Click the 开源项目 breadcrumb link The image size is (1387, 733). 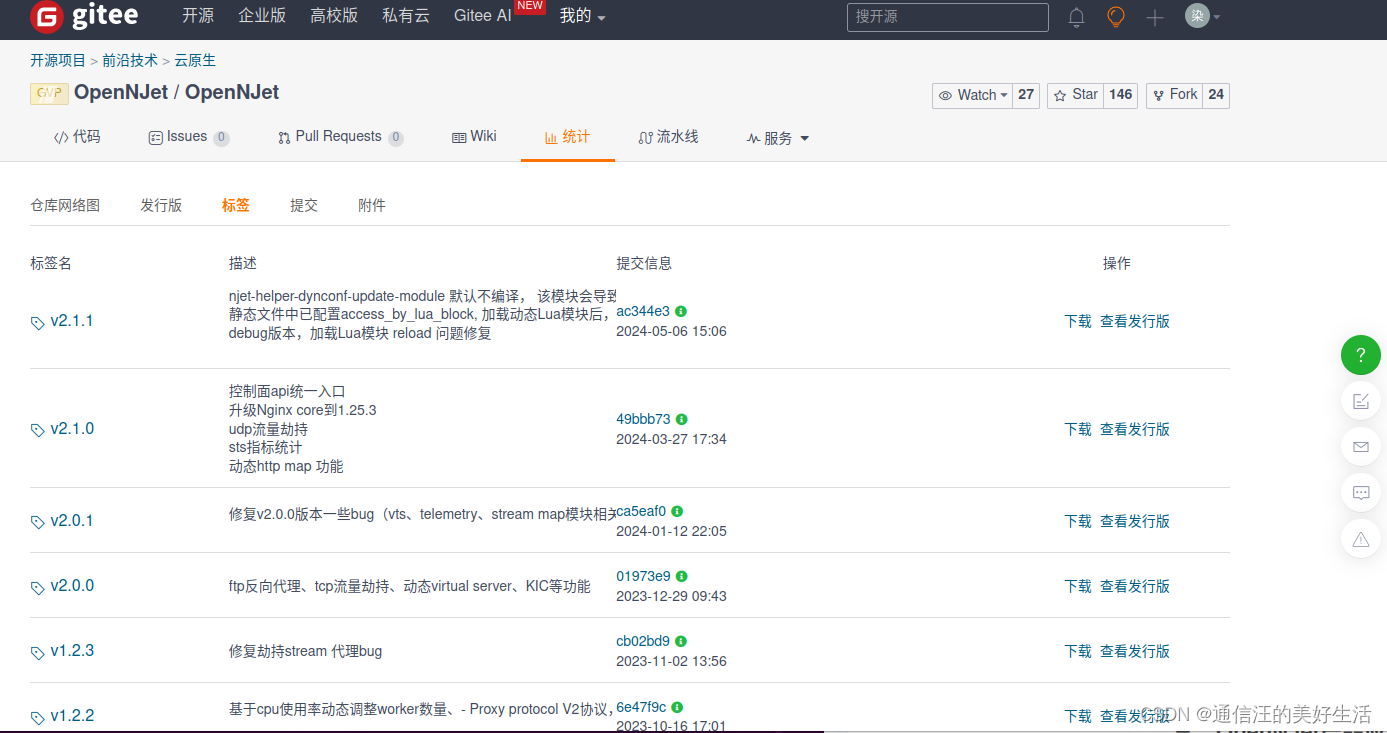coord(58,61)
